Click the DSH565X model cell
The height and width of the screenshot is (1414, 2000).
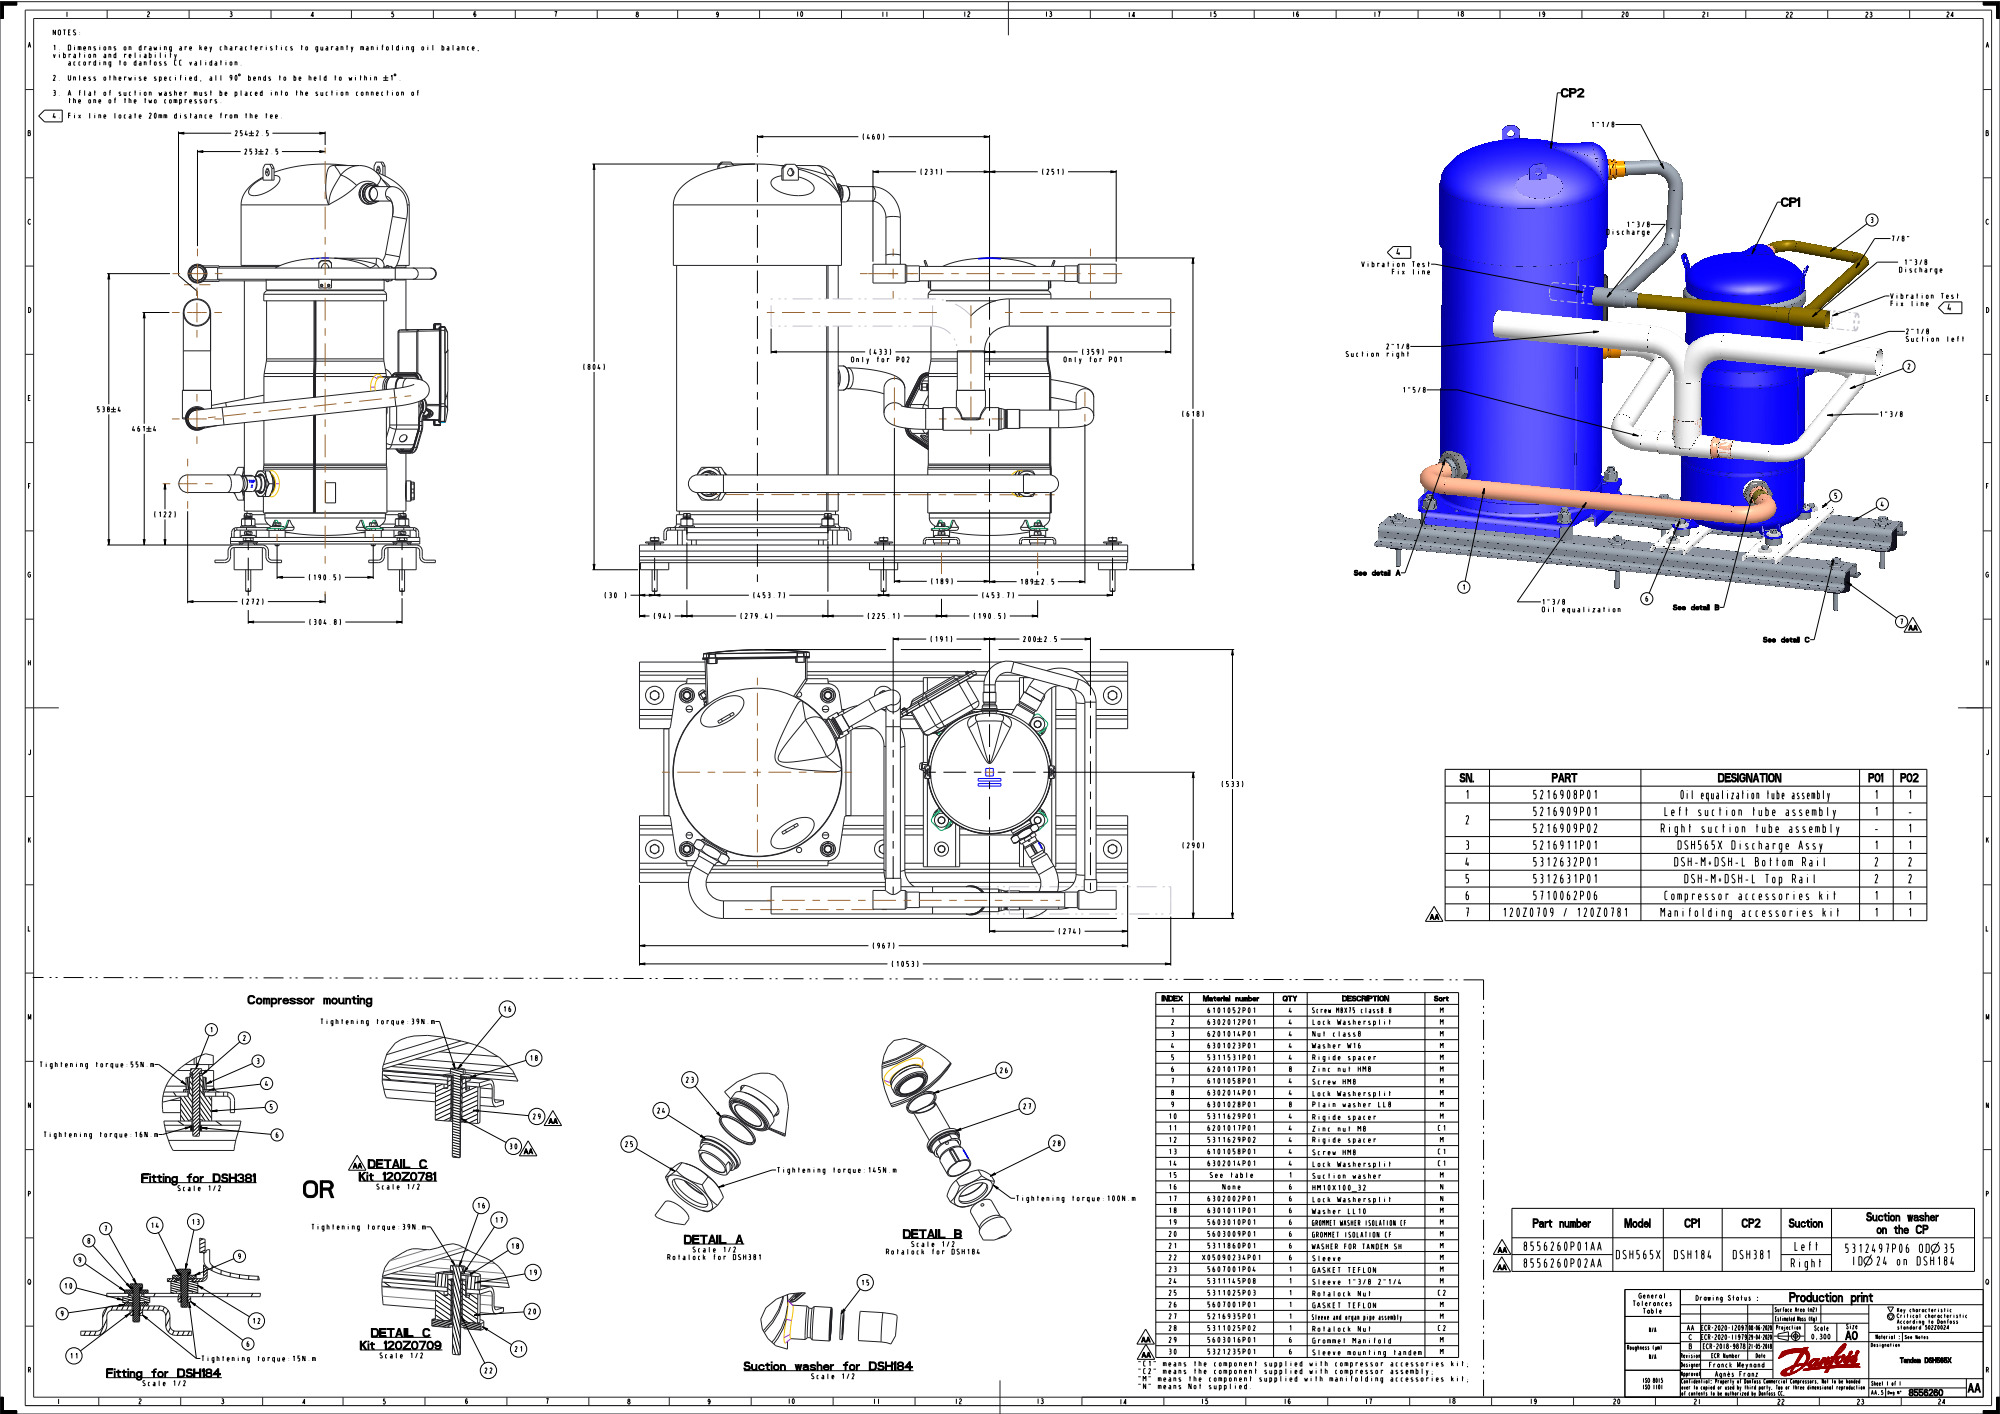(x=1638, y=1255)
